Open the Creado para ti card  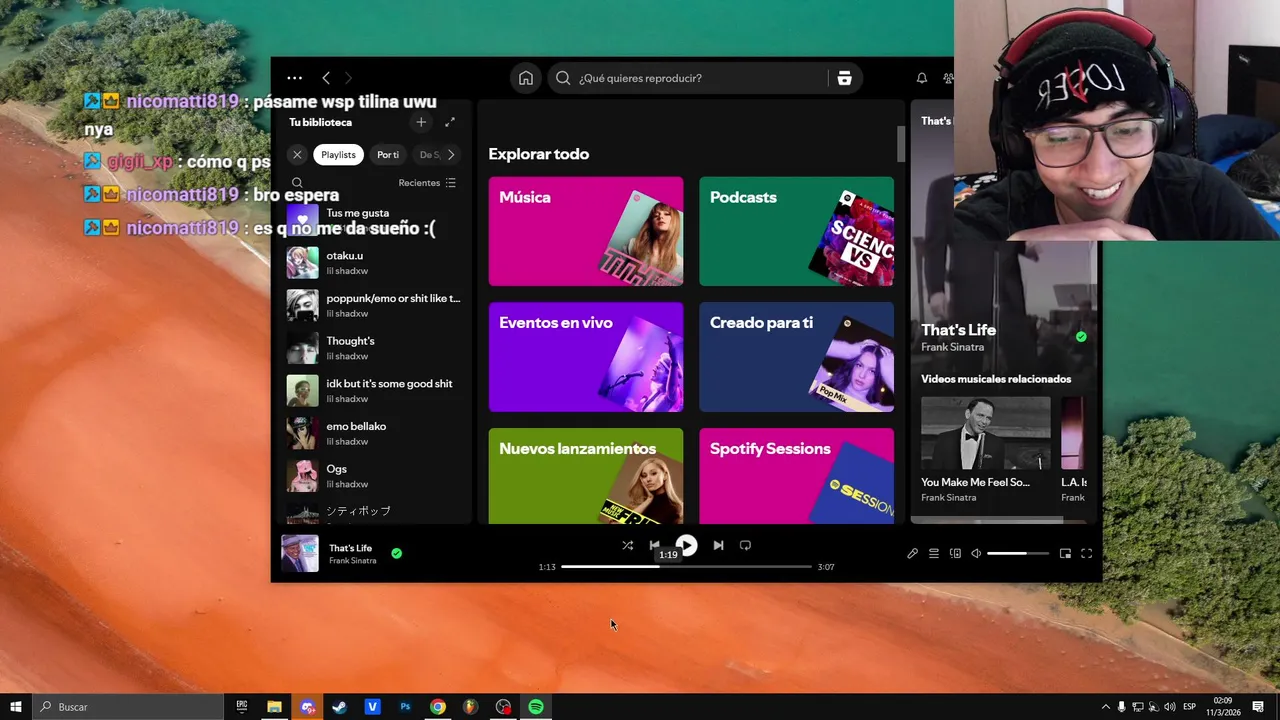(x=796, y=357)
